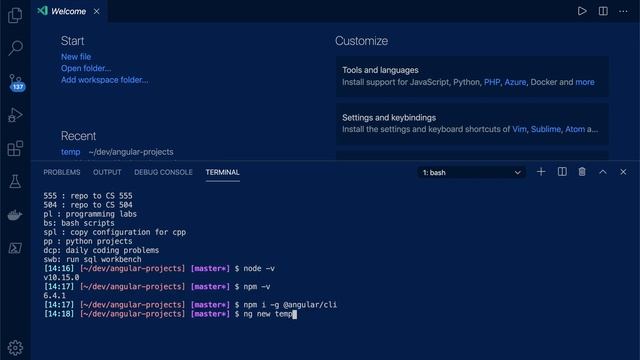
Task: Open the Manage settings gear
Action: tap(15, 348)
